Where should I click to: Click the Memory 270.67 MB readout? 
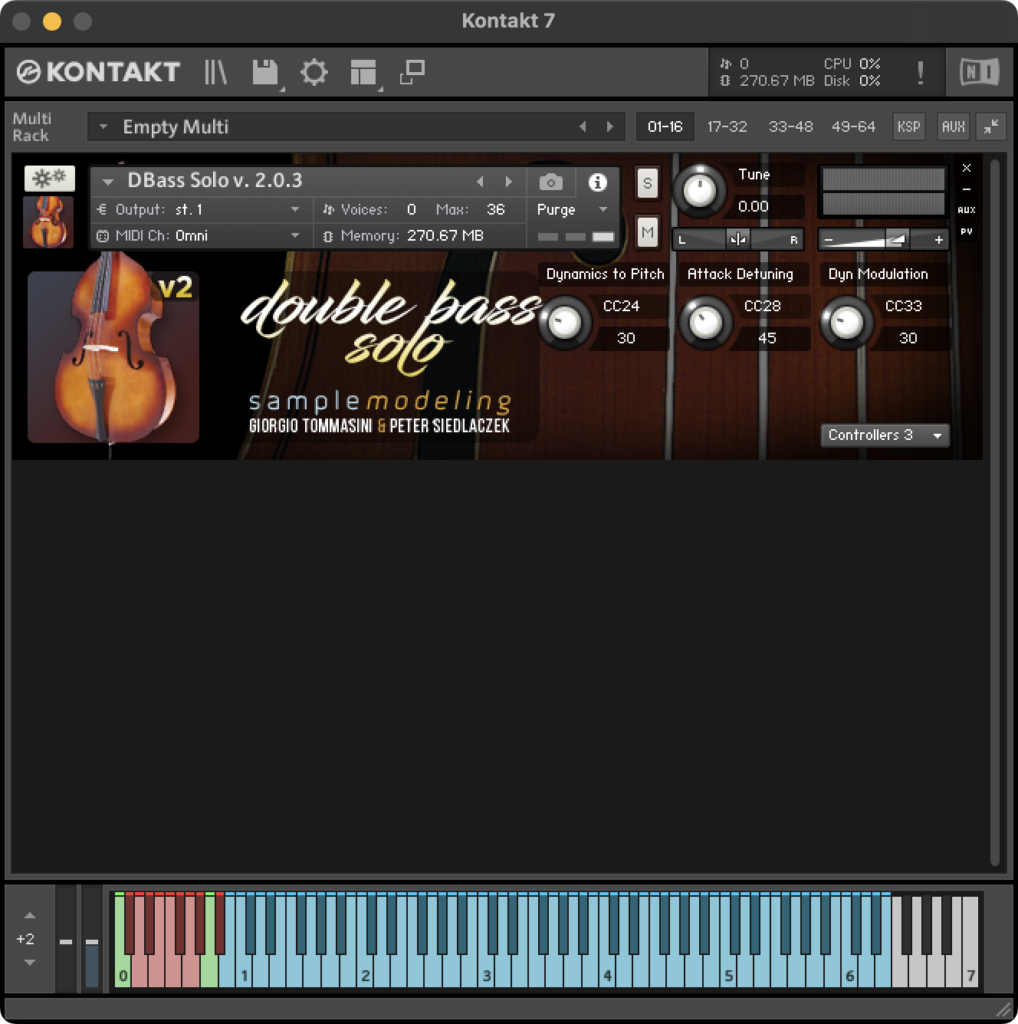click(x=420, y=236)
